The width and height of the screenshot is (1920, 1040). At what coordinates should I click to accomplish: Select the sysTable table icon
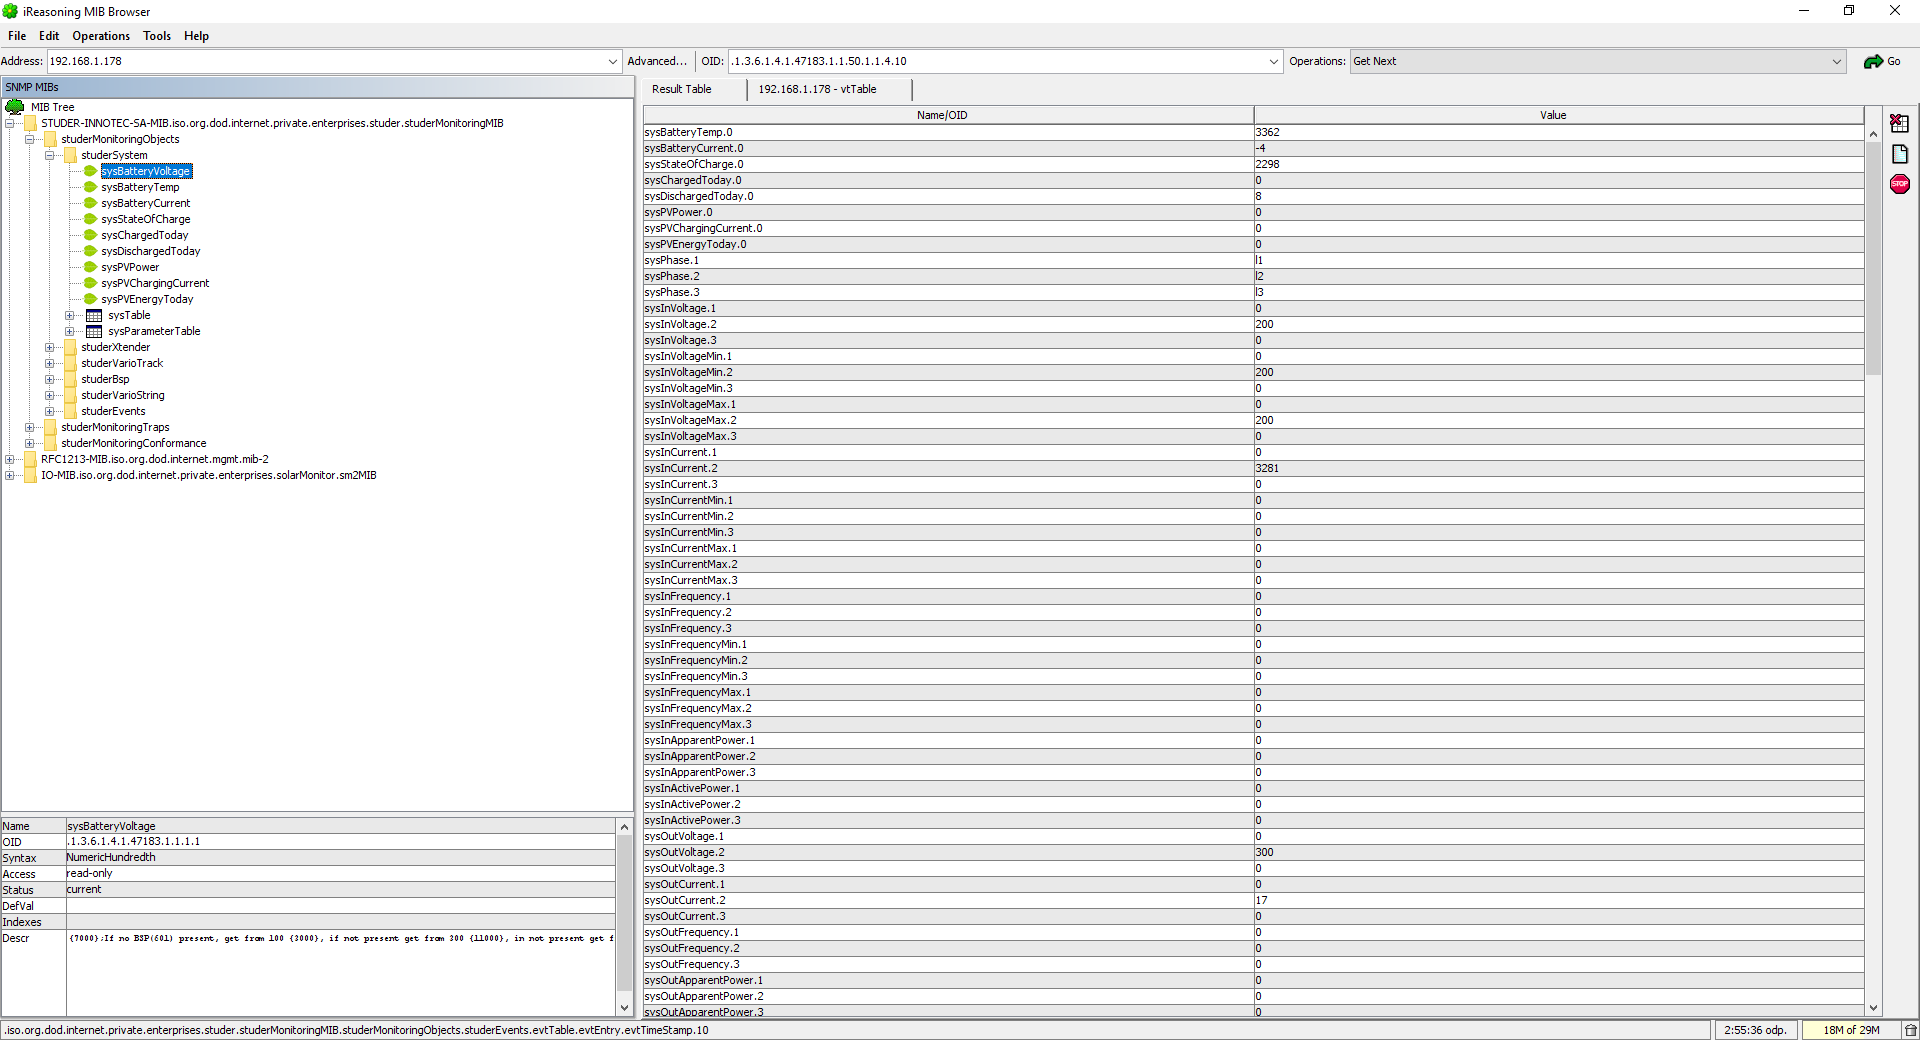[x=94, y=316]
